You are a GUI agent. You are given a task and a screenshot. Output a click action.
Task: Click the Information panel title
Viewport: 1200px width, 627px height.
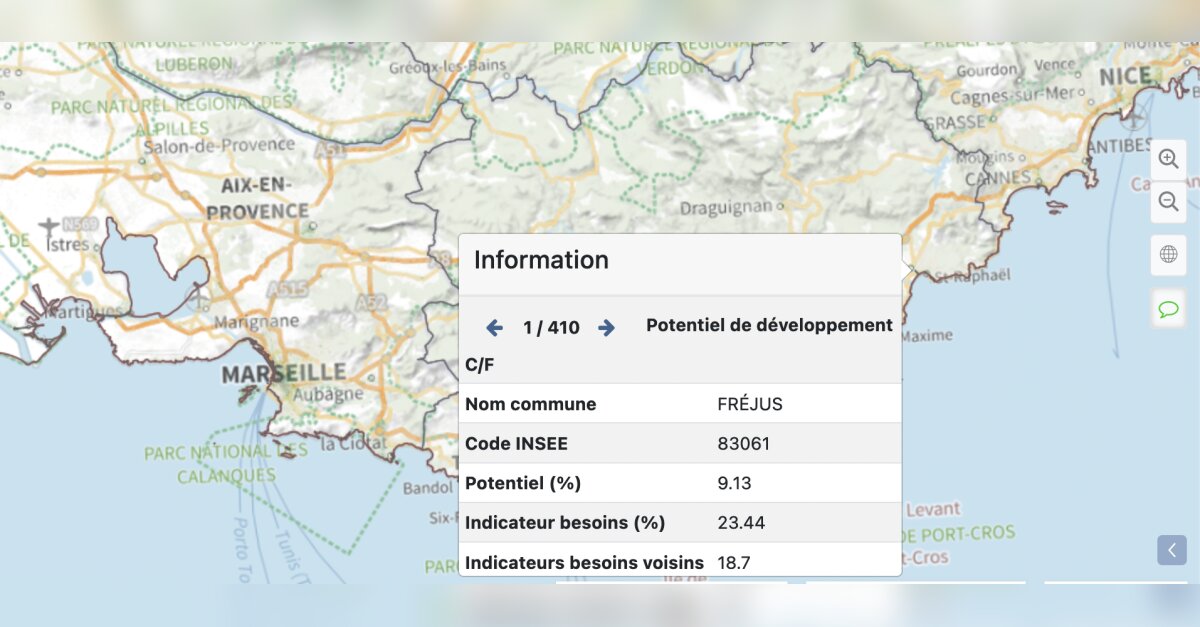(x=541, y=260)
